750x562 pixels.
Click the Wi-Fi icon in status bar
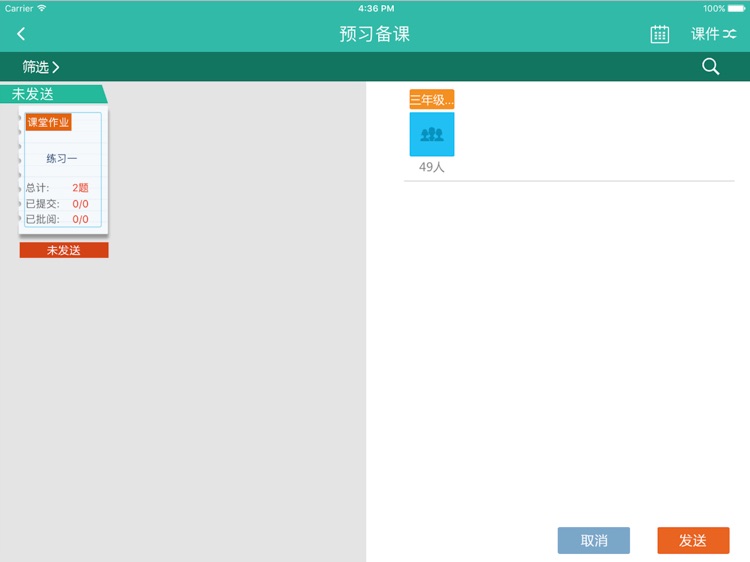pyautogui.click(x=42, y=8)
